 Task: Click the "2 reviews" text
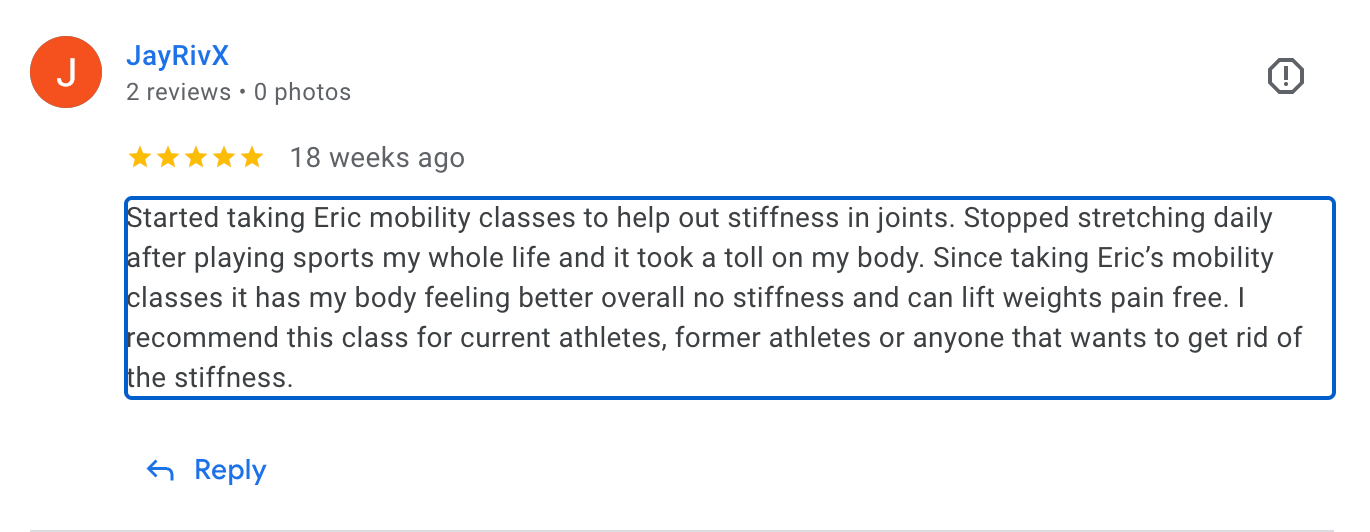178,93
